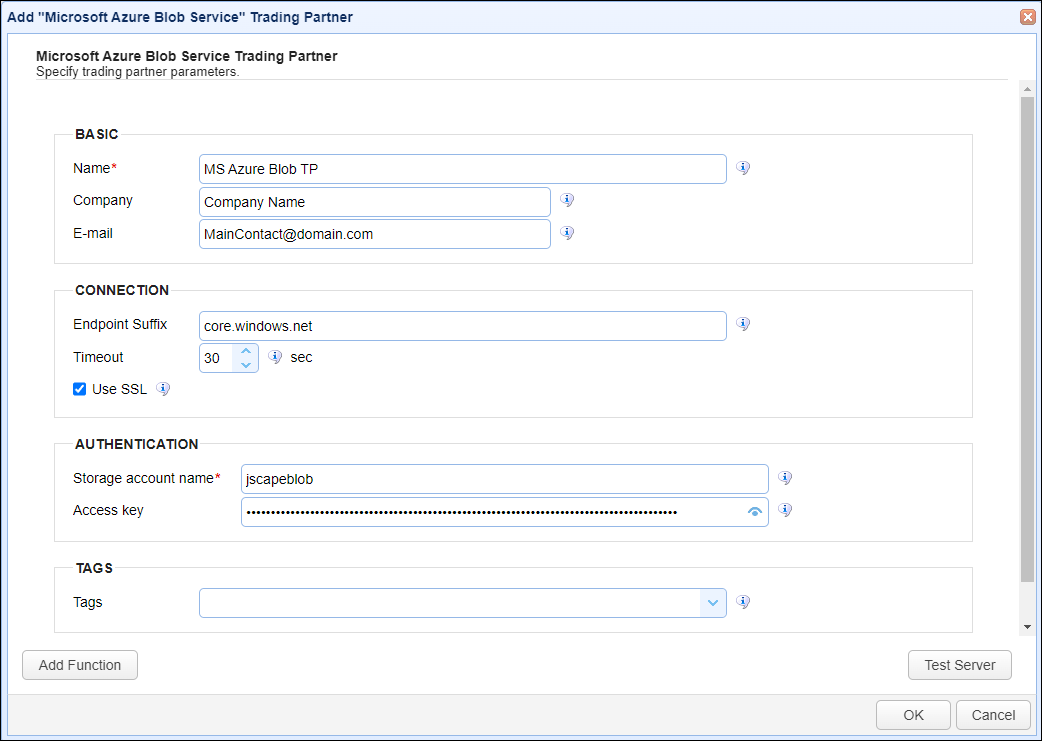Viewport: 1042px width, 741px height.
Task: Click the info icon beside Company field
Action: pos(567,200)
